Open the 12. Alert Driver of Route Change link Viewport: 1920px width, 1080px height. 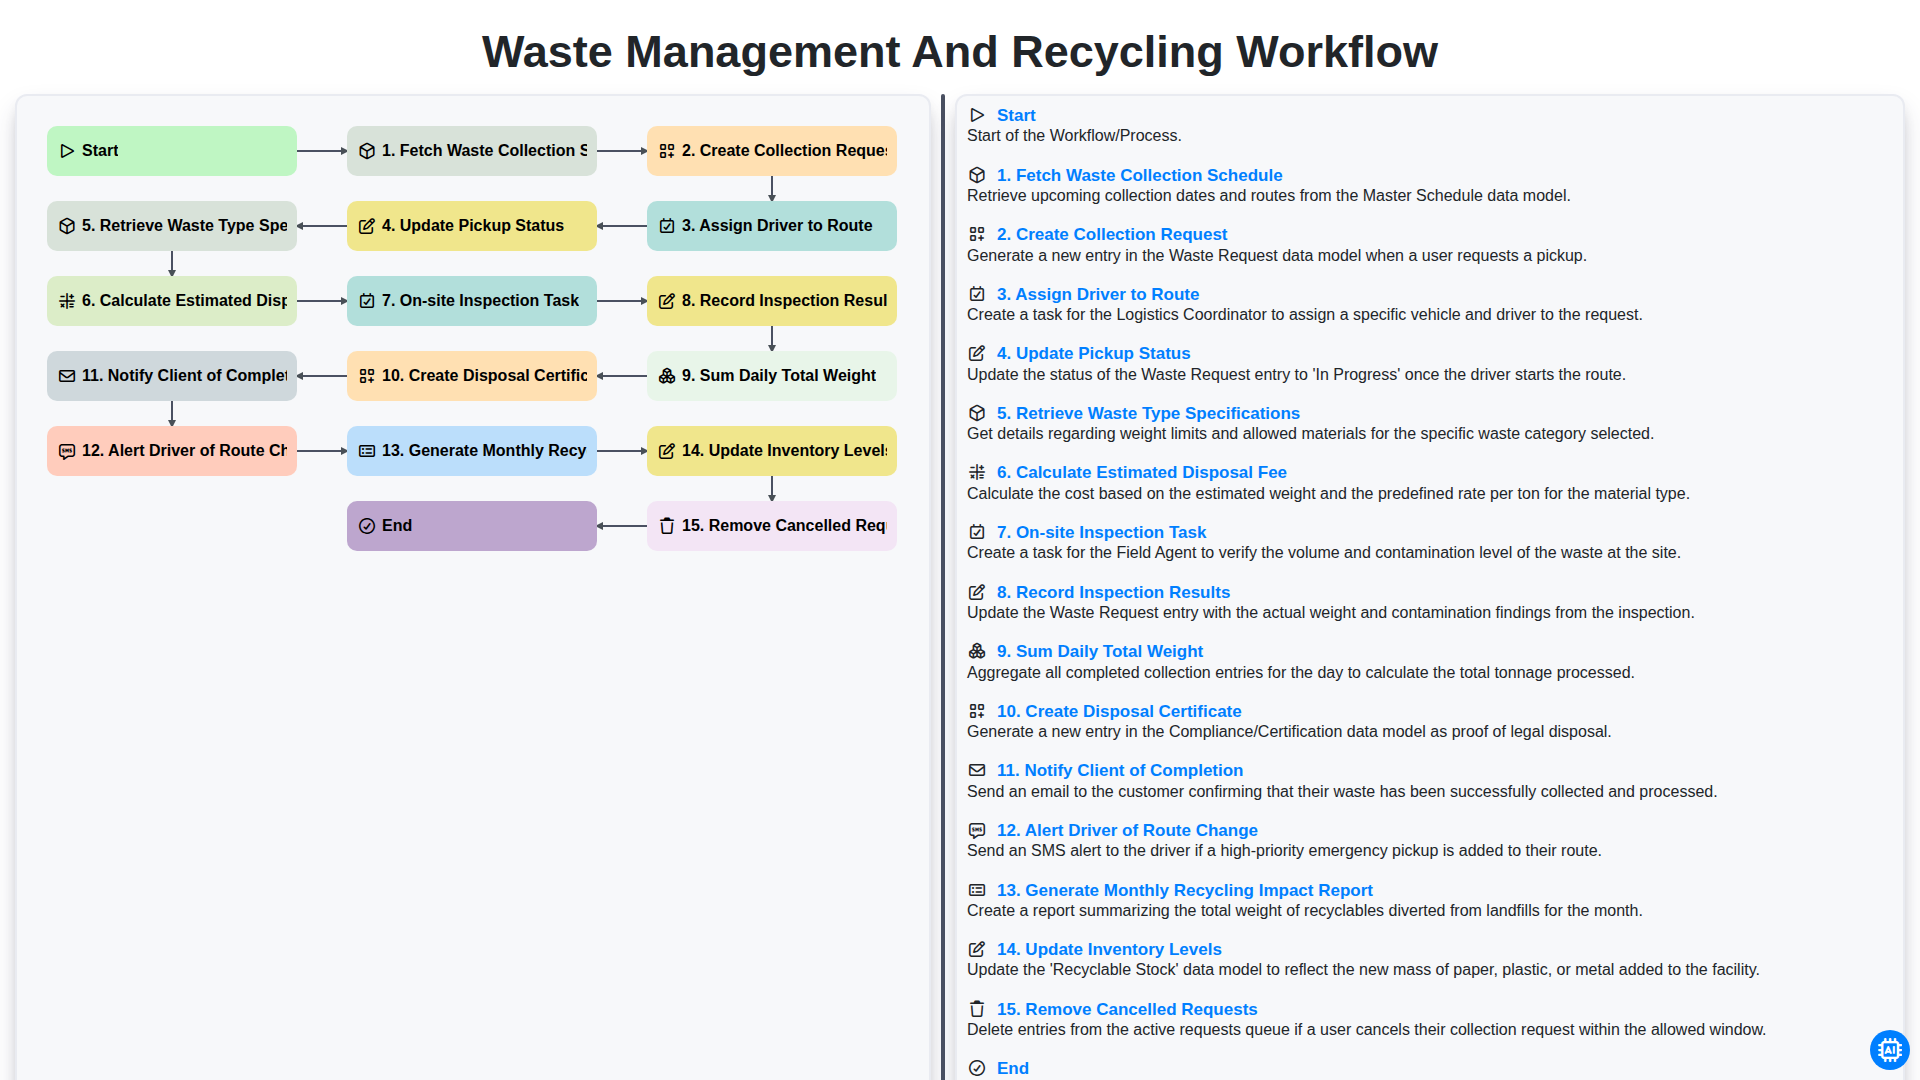pos(1127,830)
